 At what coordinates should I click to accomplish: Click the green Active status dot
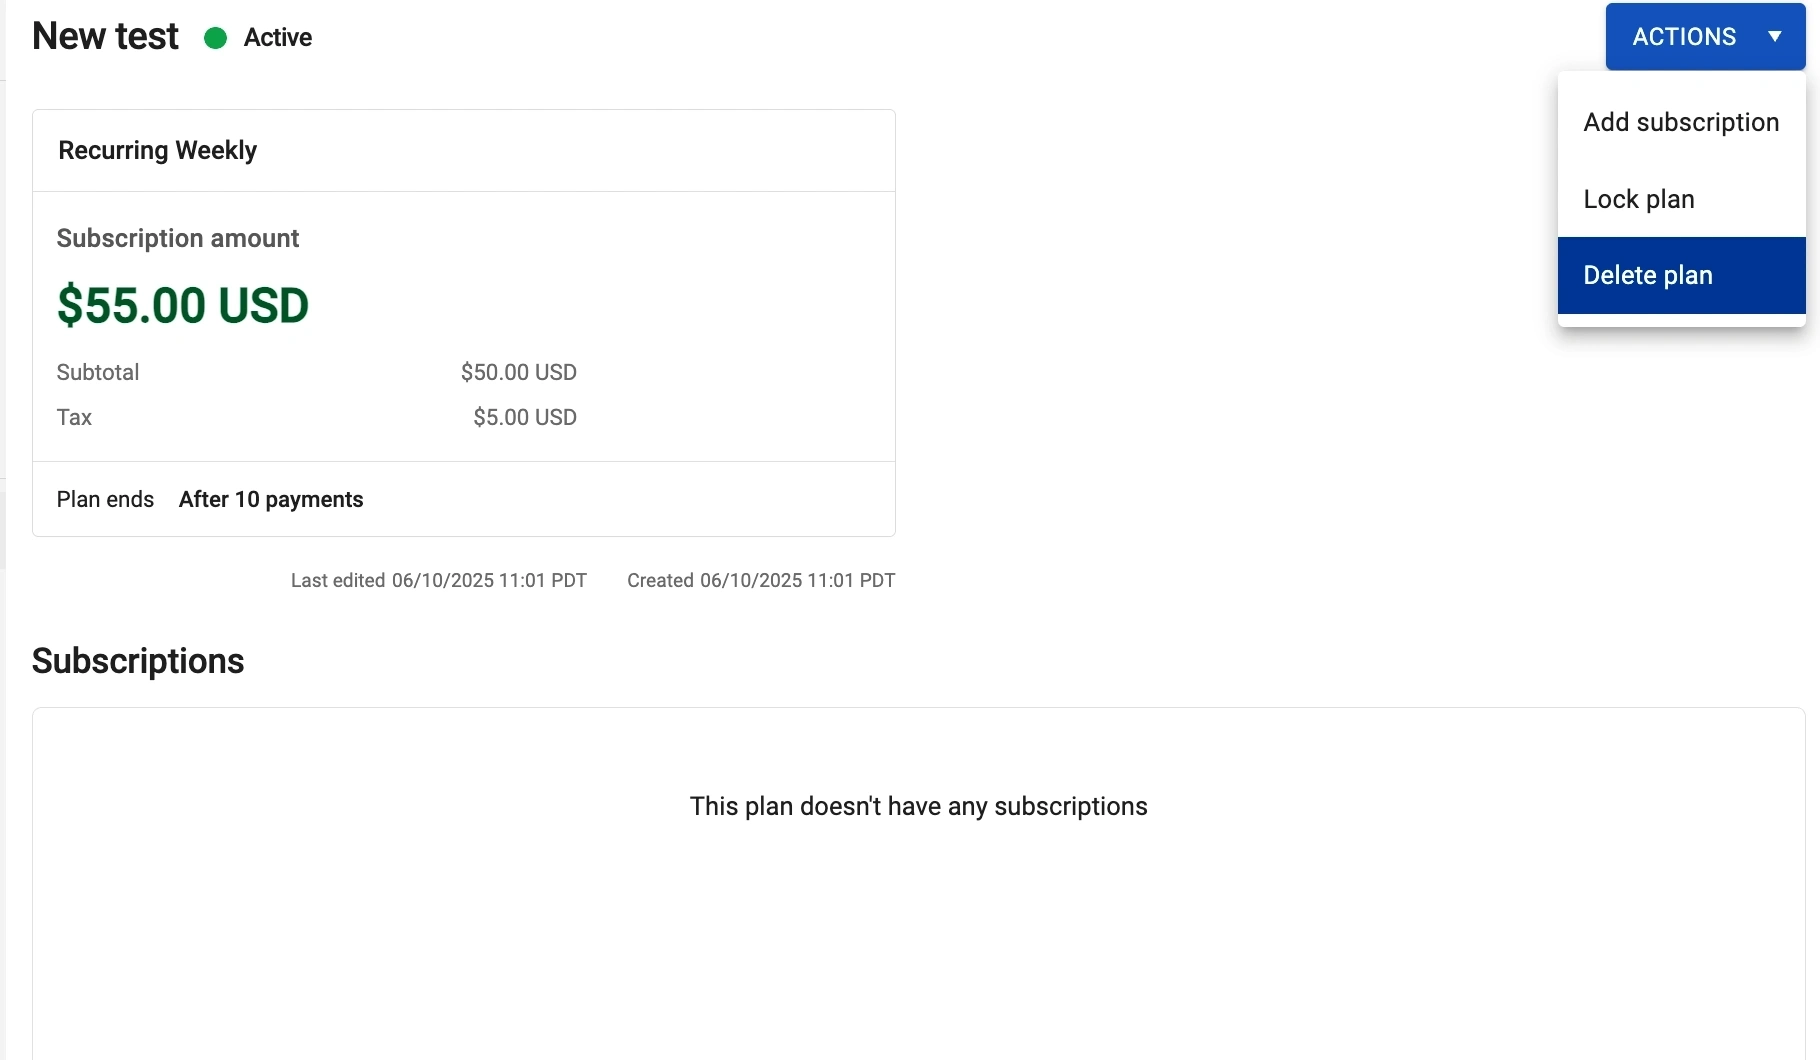[215, 38]
